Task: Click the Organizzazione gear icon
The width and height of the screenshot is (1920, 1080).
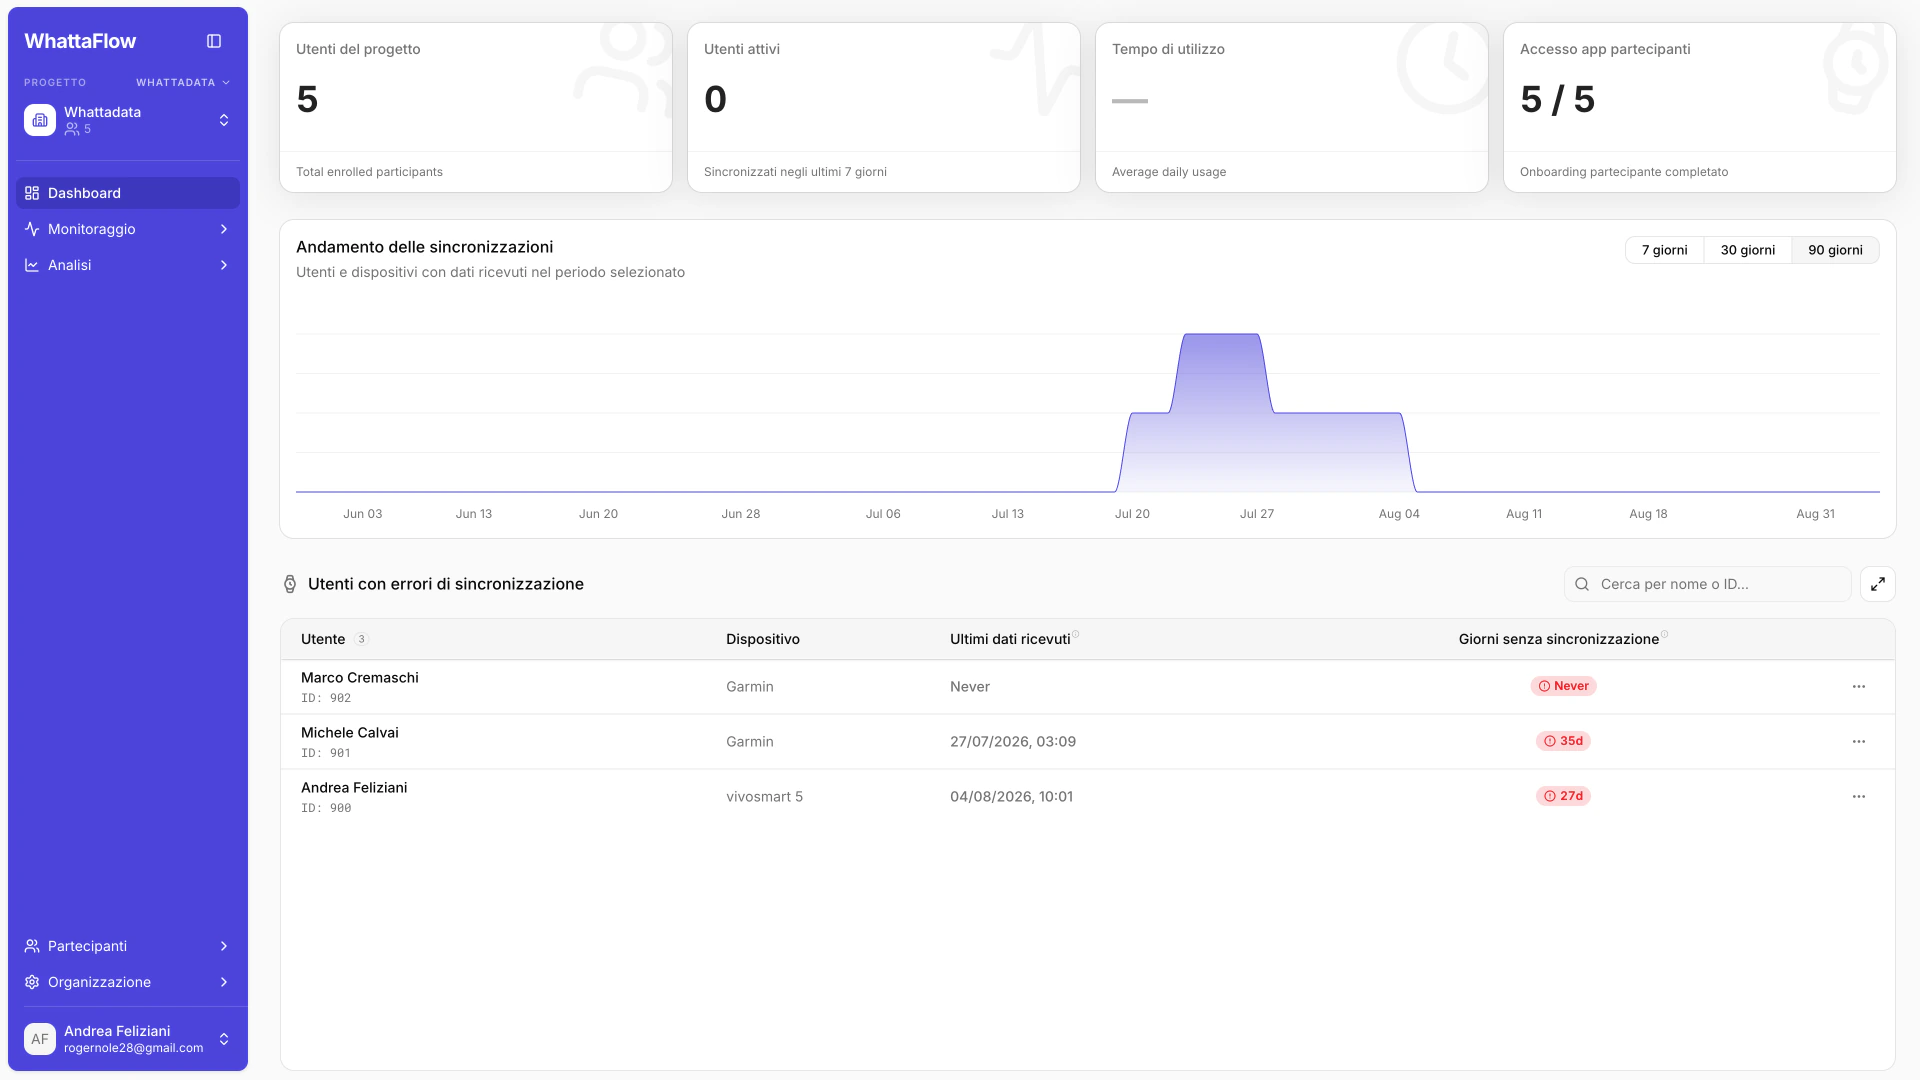Action: [32, 982]
